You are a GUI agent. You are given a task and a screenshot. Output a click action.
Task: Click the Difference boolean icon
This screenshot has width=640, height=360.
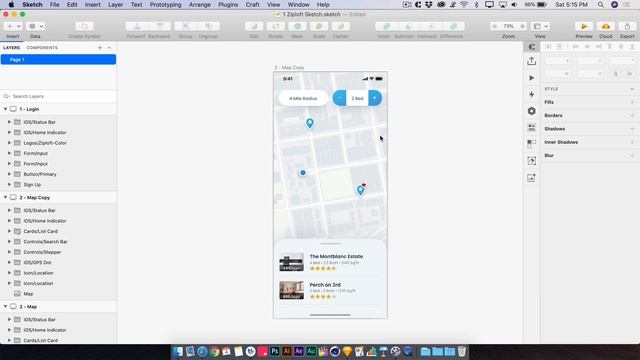pyautogui.click(x=453, y=27)
